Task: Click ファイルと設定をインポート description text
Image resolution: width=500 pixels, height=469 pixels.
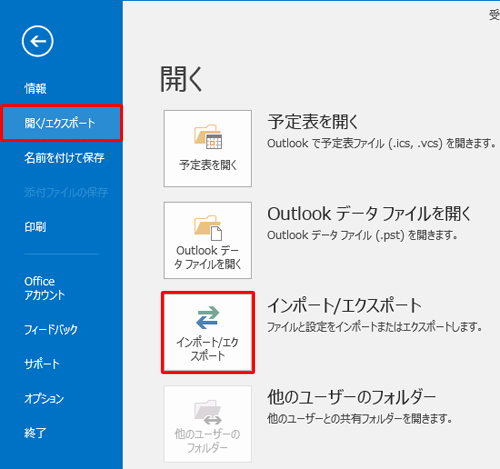Action: (x=375, y=327)
